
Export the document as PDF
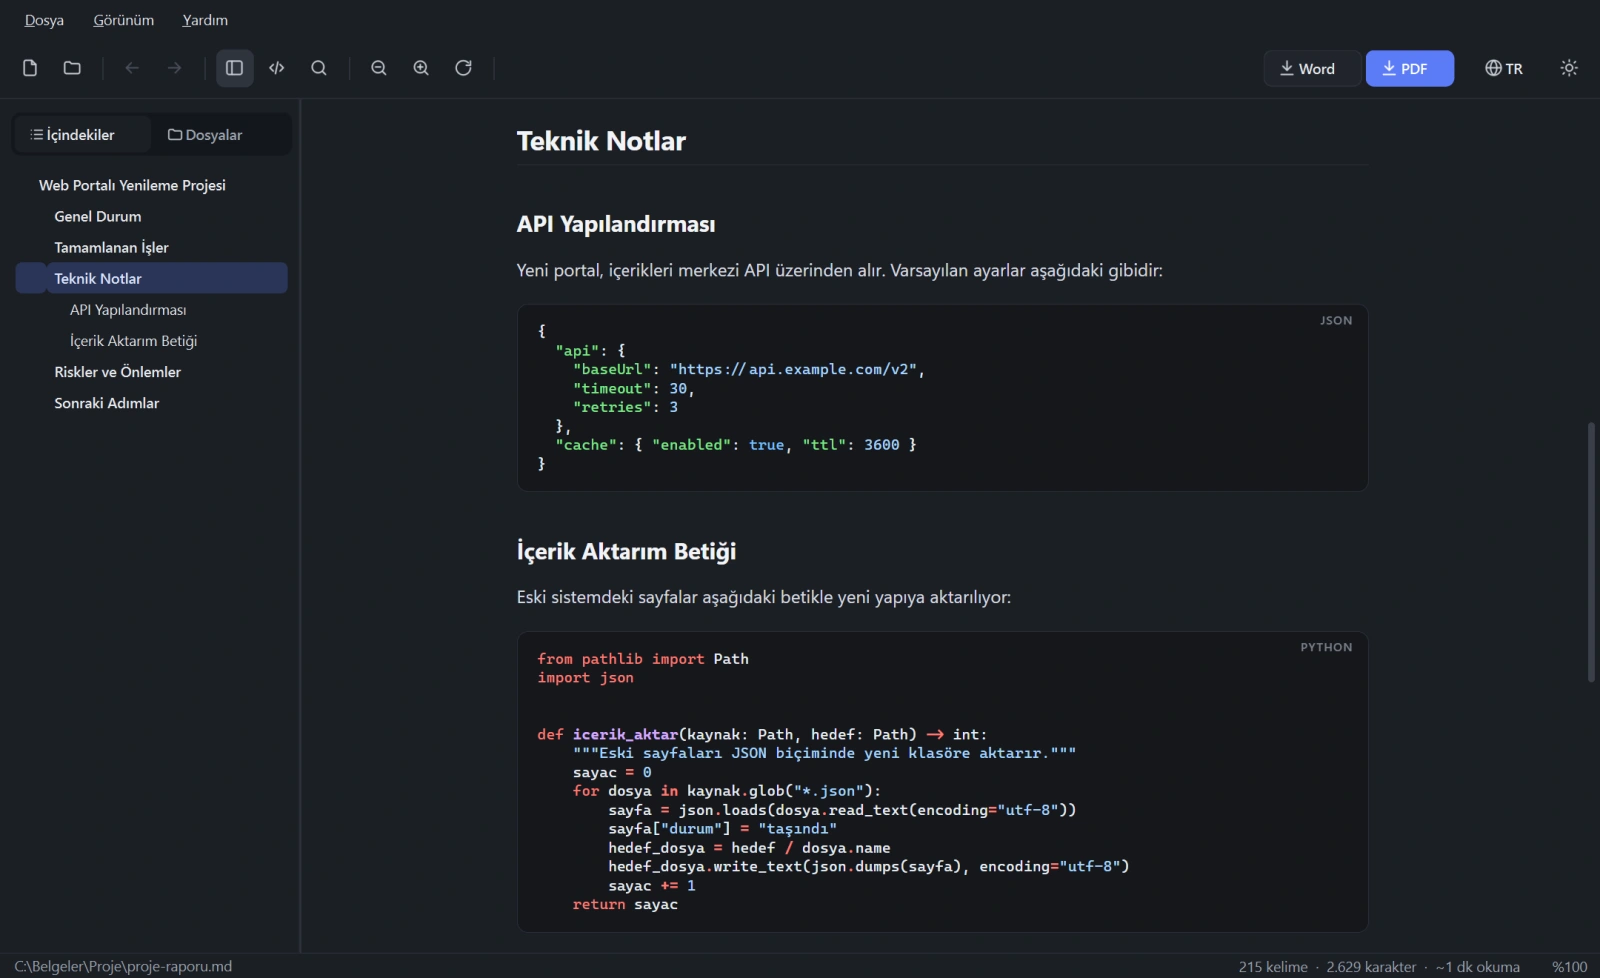coord(1410,68)
